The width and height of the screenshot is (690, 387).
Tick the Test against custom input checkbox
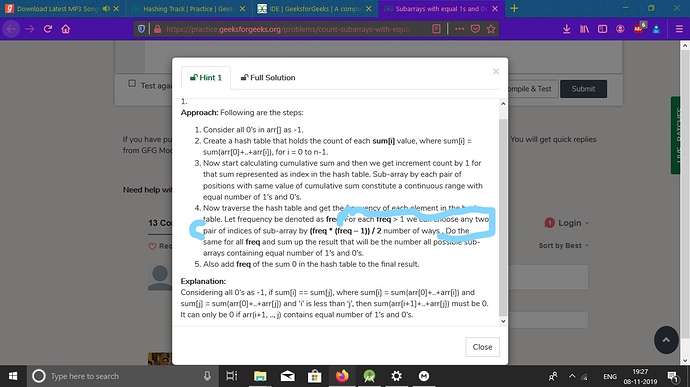132,83
